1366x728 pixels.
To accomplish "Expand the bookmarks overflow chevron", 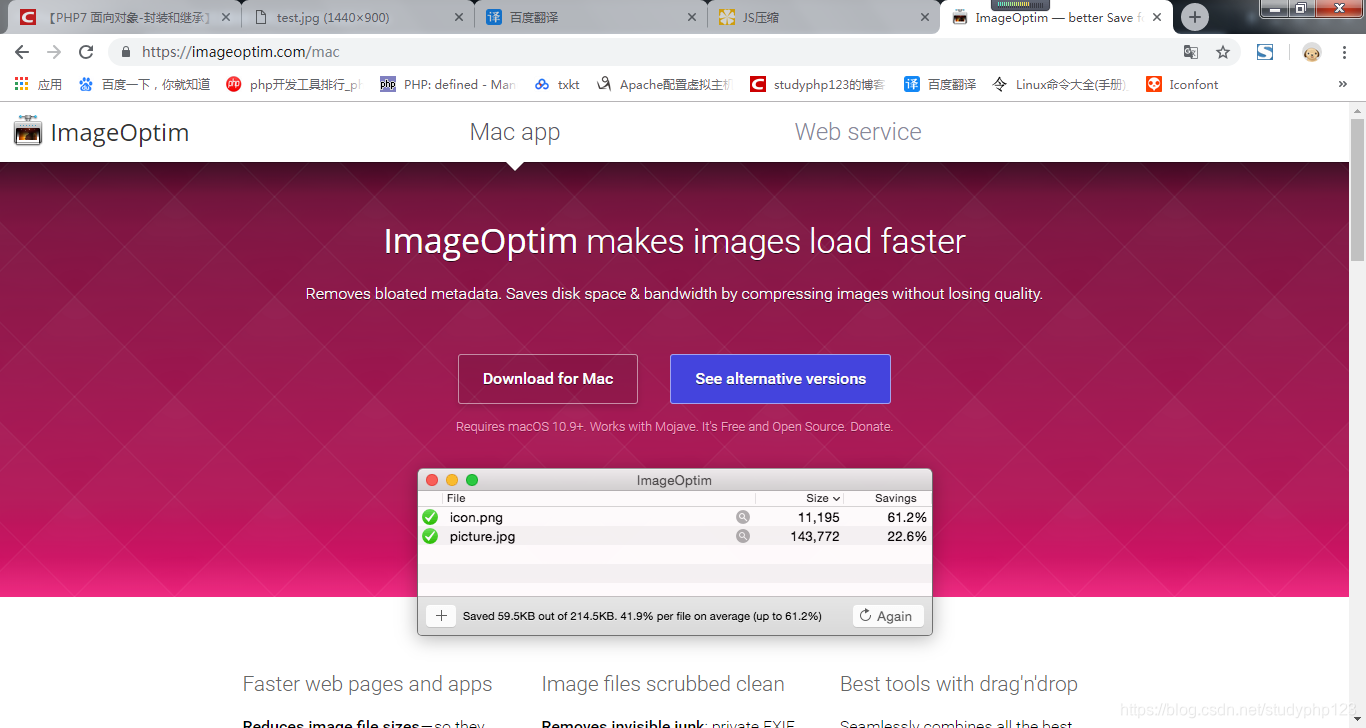I will pyautogui.click(x=1342, y=84).
